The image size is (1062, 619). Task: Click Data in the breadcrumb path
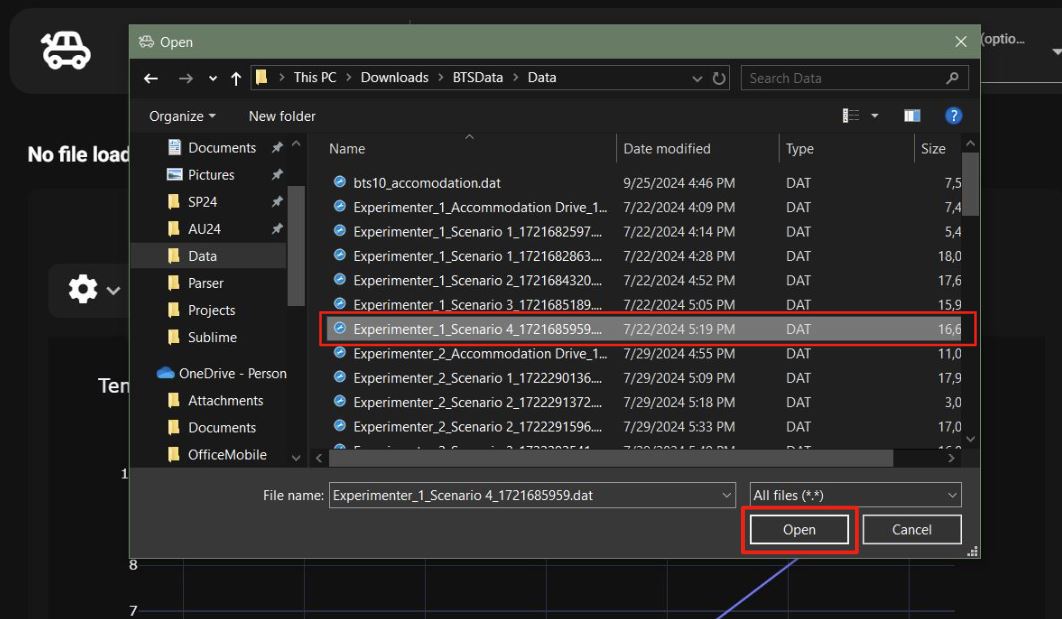pyautogui.click(x=542, y=77)
